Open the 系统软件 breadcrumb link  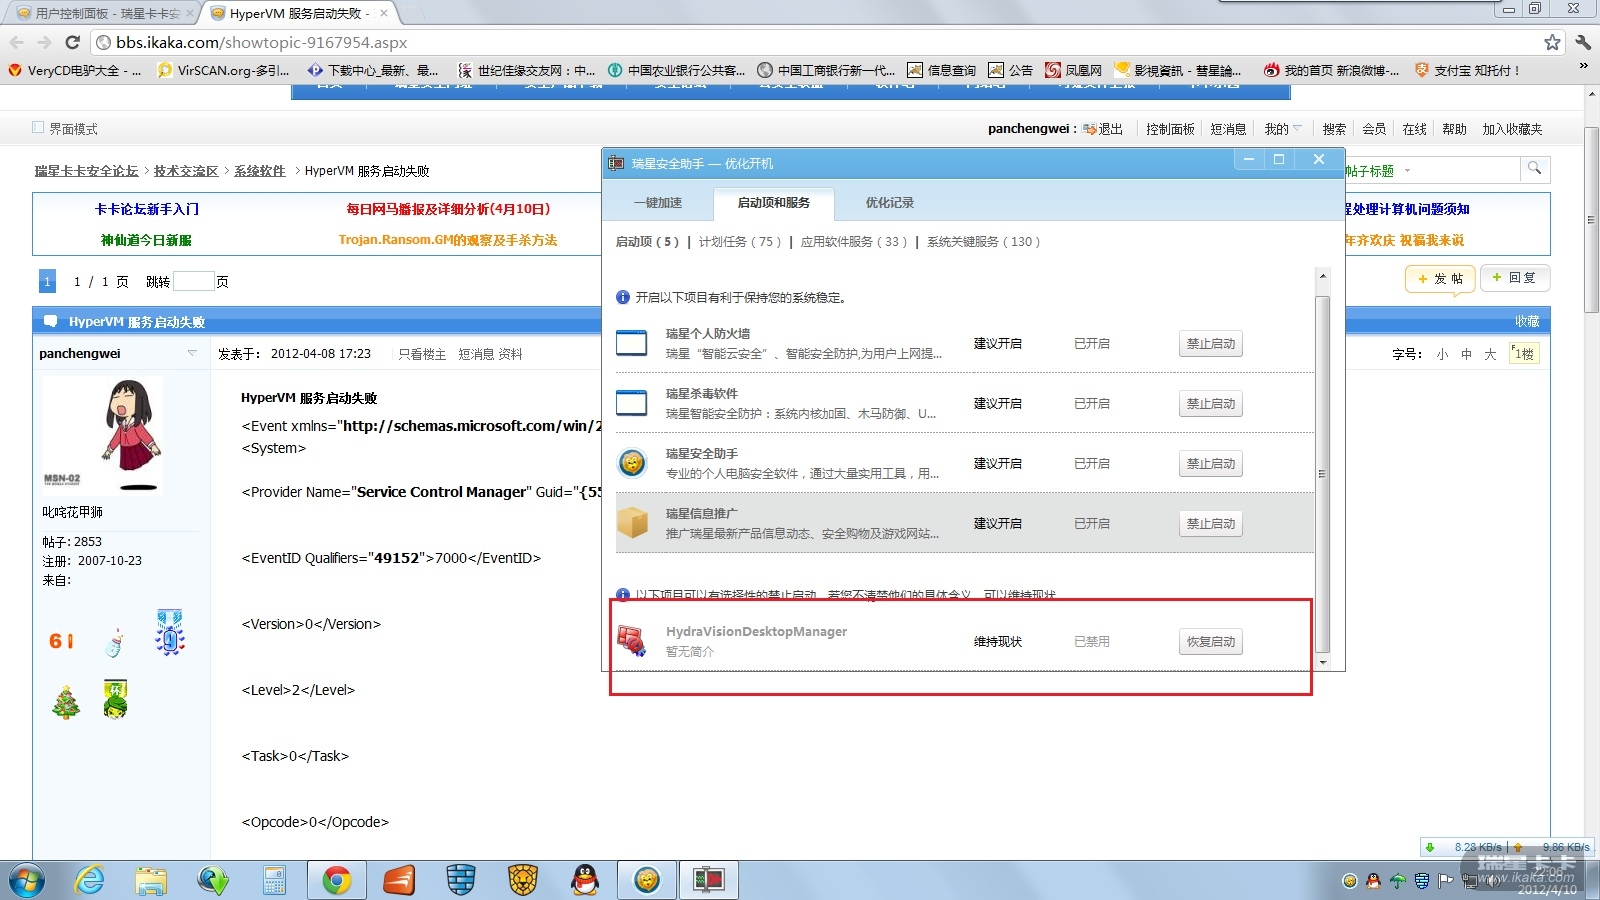[x=260, y=171]
